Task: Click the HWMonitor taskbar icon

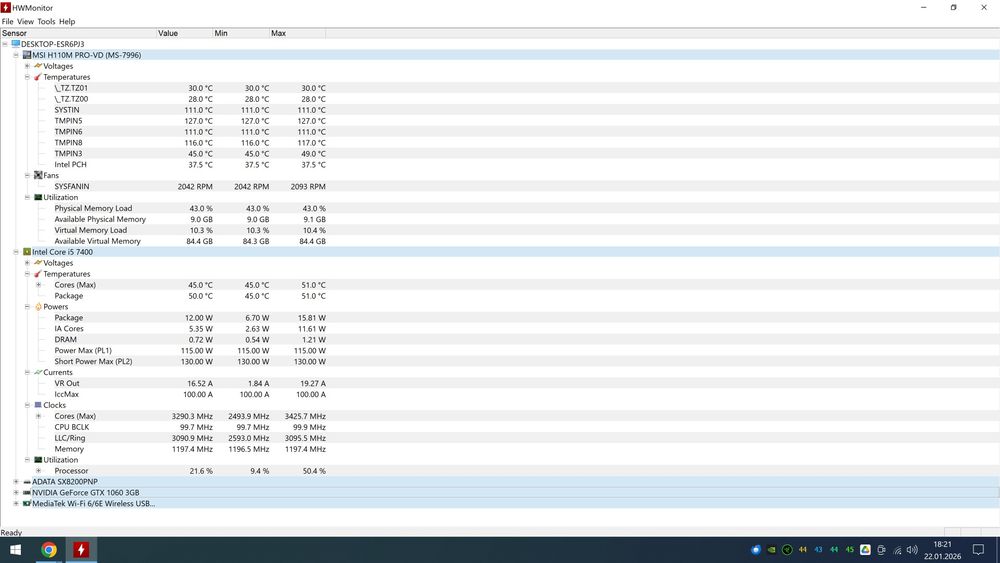Action: click(x=81, y=549)
